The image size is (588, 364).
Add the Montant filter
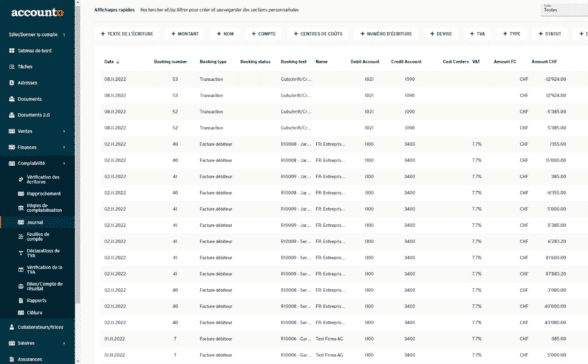coord(185,34)
